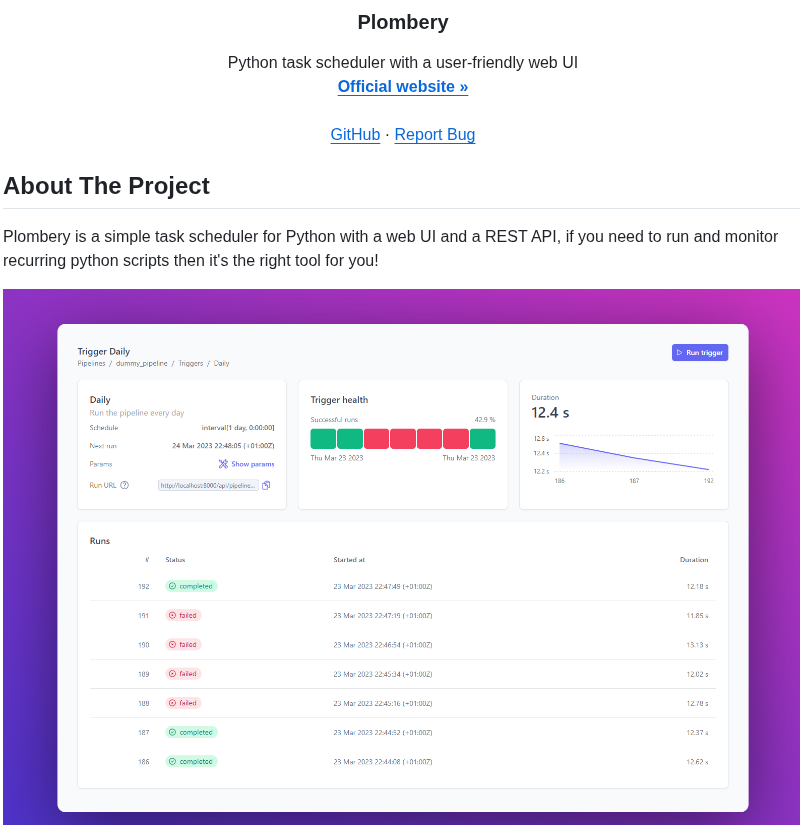
Task: Click the completed status badge of run 187
Action: 191,732
